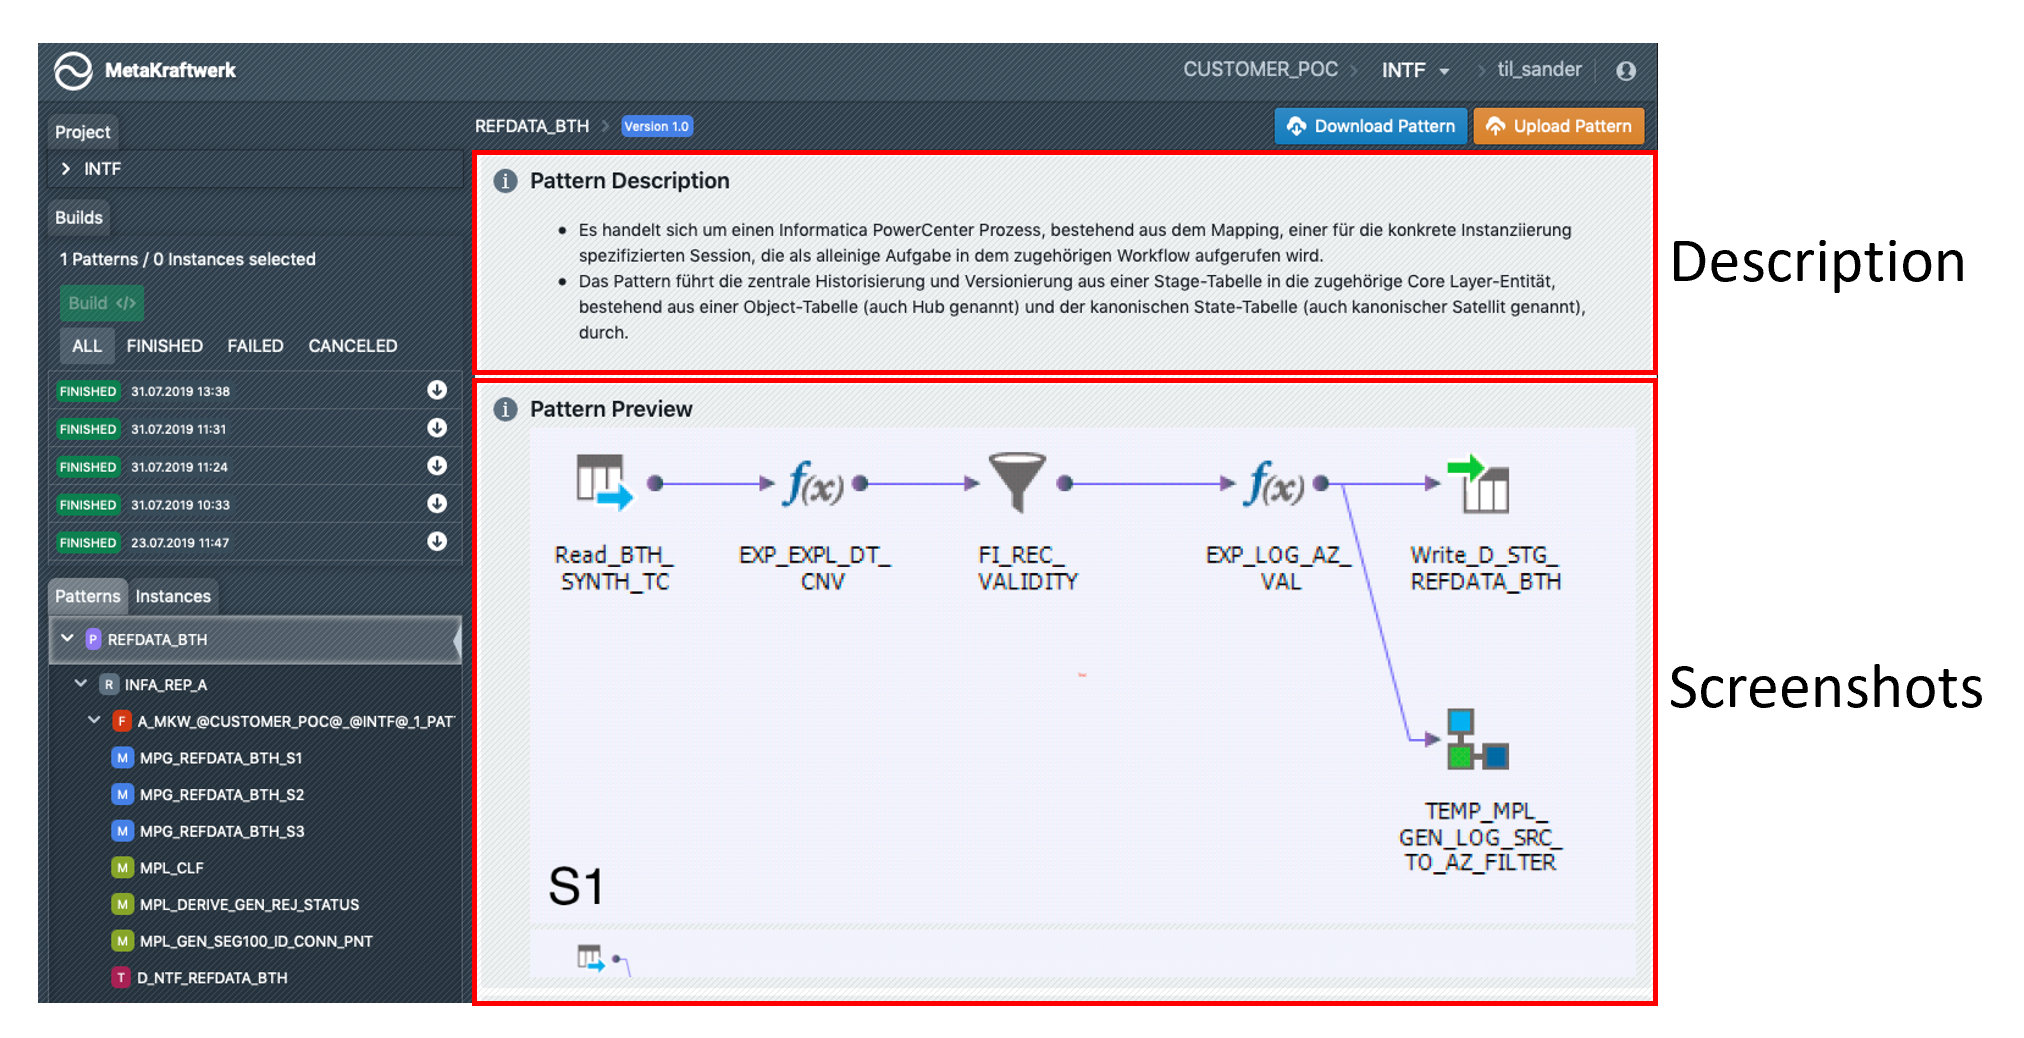The width and height of the screenshot is (2024, 1038).
Task: Download the 23.07.2019 11:47 build
Action: 437,541
